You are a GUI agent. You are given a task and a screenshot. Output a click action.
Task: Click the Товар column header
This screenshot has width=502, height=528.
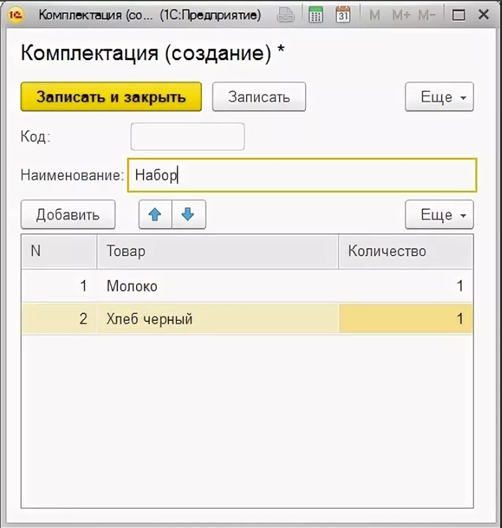[x=217, y=252]
